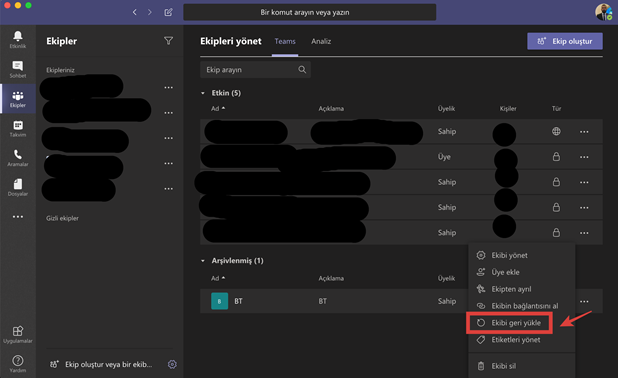Choose Ekipten ayrıl in the menu

click(511, 289)
